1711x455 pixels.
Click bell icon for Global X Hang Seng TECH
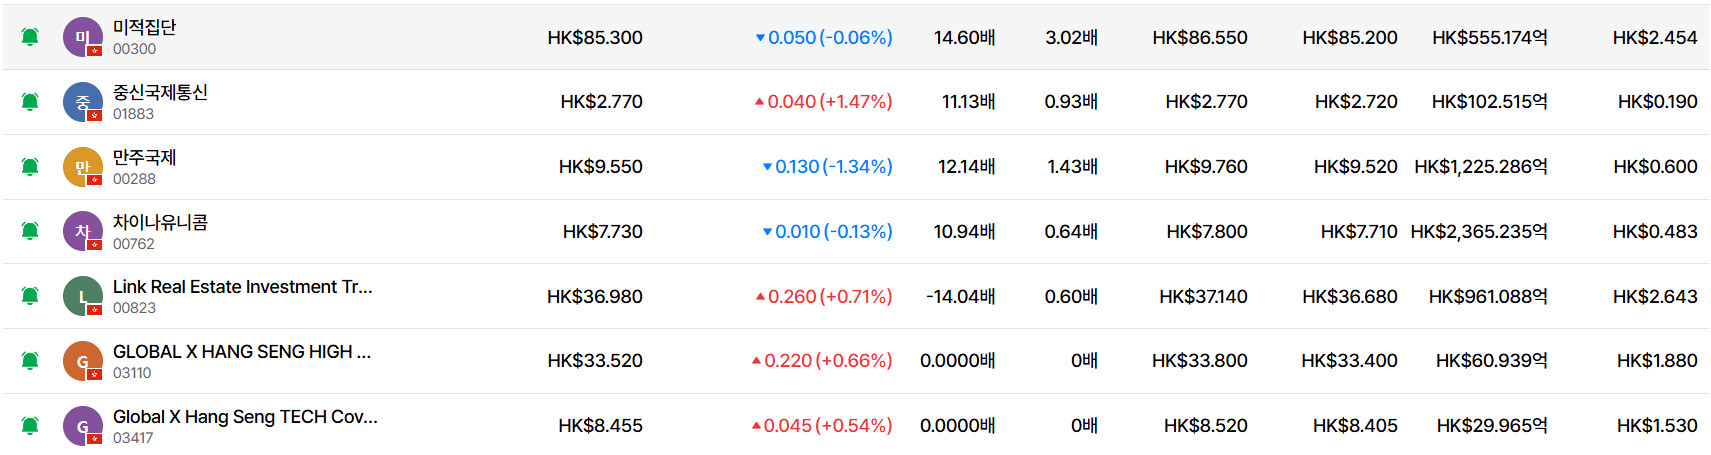pyautogui.click(x=30, y=426)
